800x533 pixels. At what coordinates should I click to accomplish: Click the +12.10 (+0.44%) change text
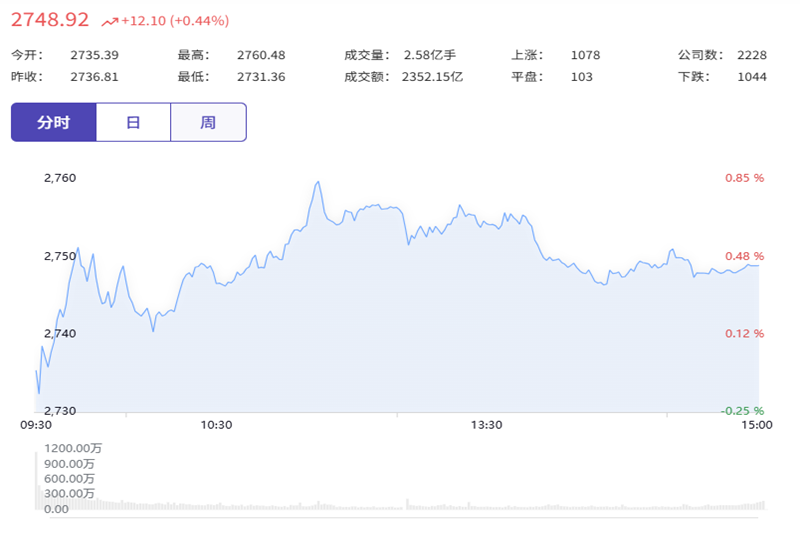(x=175, y=21)
